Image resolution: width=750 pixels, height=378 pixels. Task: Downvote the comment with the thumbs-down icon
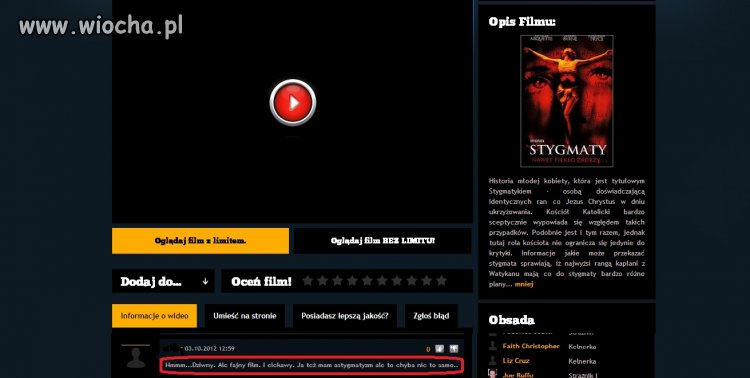(453, 349)
